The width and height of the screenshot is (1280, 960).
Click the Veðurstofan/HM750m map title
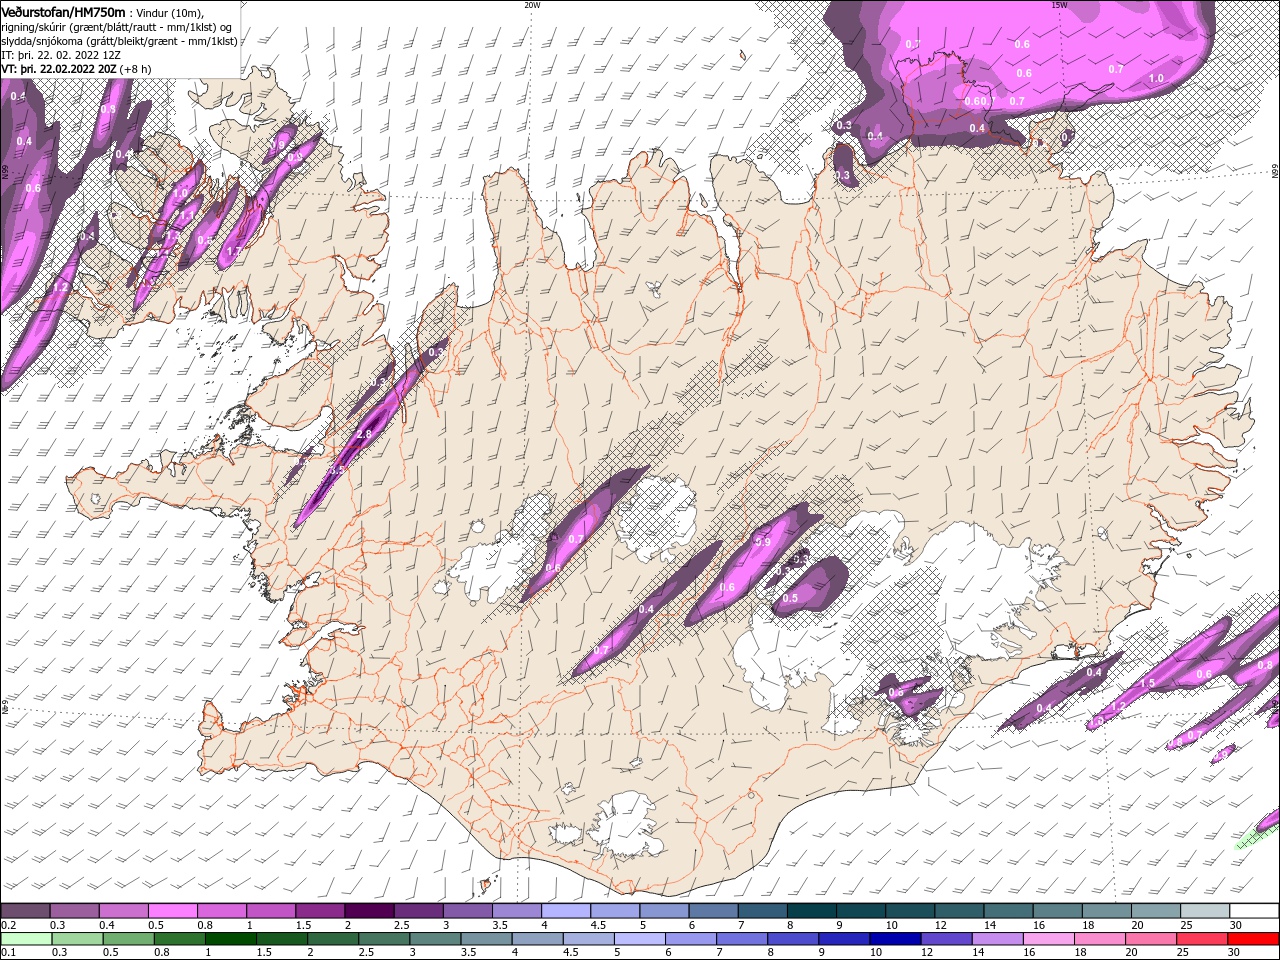(x=63, y=11)
